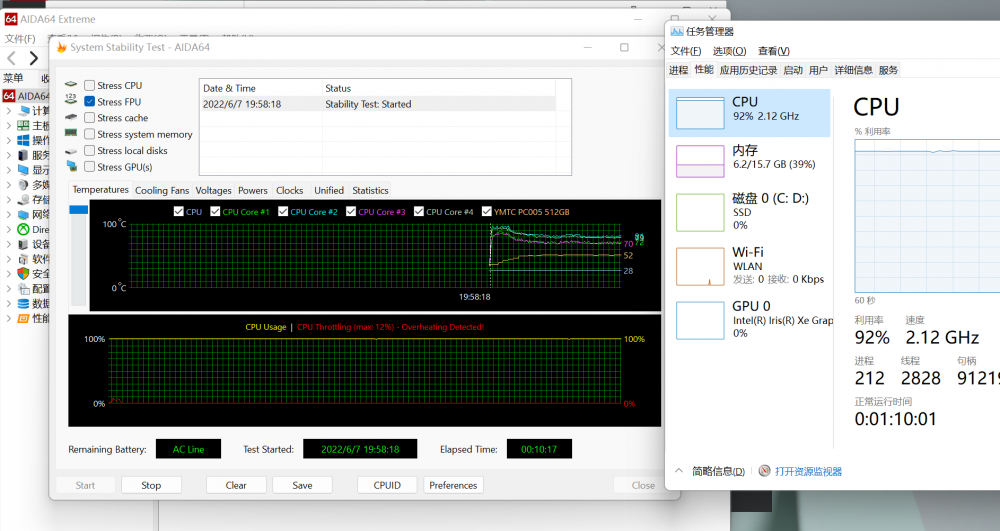The image size is (1000, 531).
Task: Expand the 软件 tree node arrow
Action: tap(9, 259)
